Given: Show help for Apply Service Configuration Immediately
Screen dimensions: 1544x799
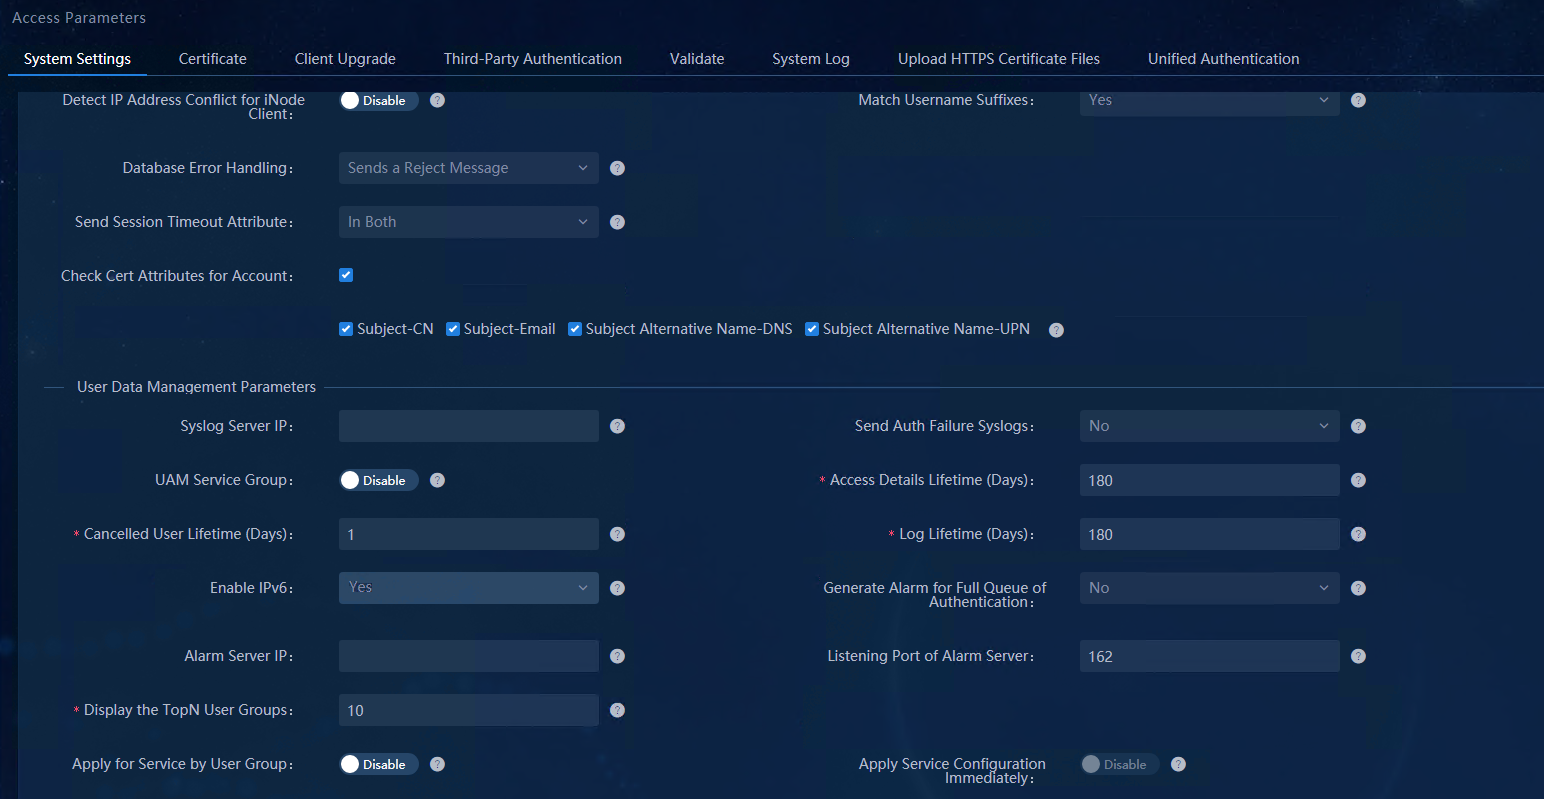Looking at the screenshot, I should click(x=1178, y=764).
